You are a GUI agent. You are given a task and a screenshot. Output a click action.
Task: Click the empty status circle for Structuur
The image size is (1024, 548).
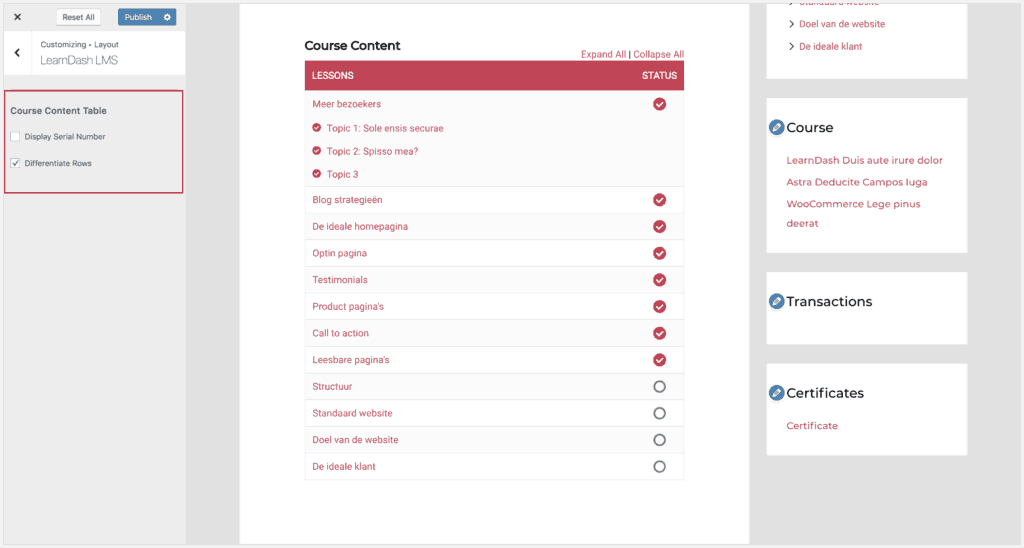pyautogui.click(x=660, y=387)
